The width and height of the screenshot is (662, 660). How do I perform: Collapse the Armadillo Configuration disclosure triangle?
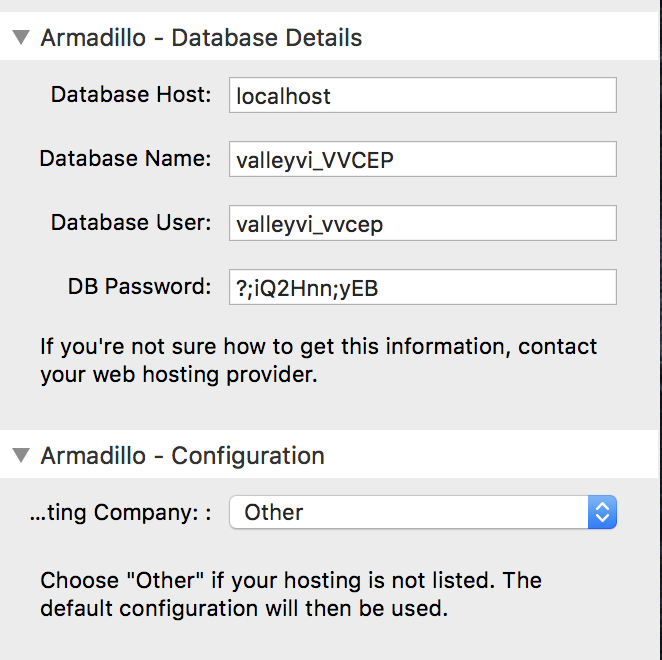click(21, 455)
